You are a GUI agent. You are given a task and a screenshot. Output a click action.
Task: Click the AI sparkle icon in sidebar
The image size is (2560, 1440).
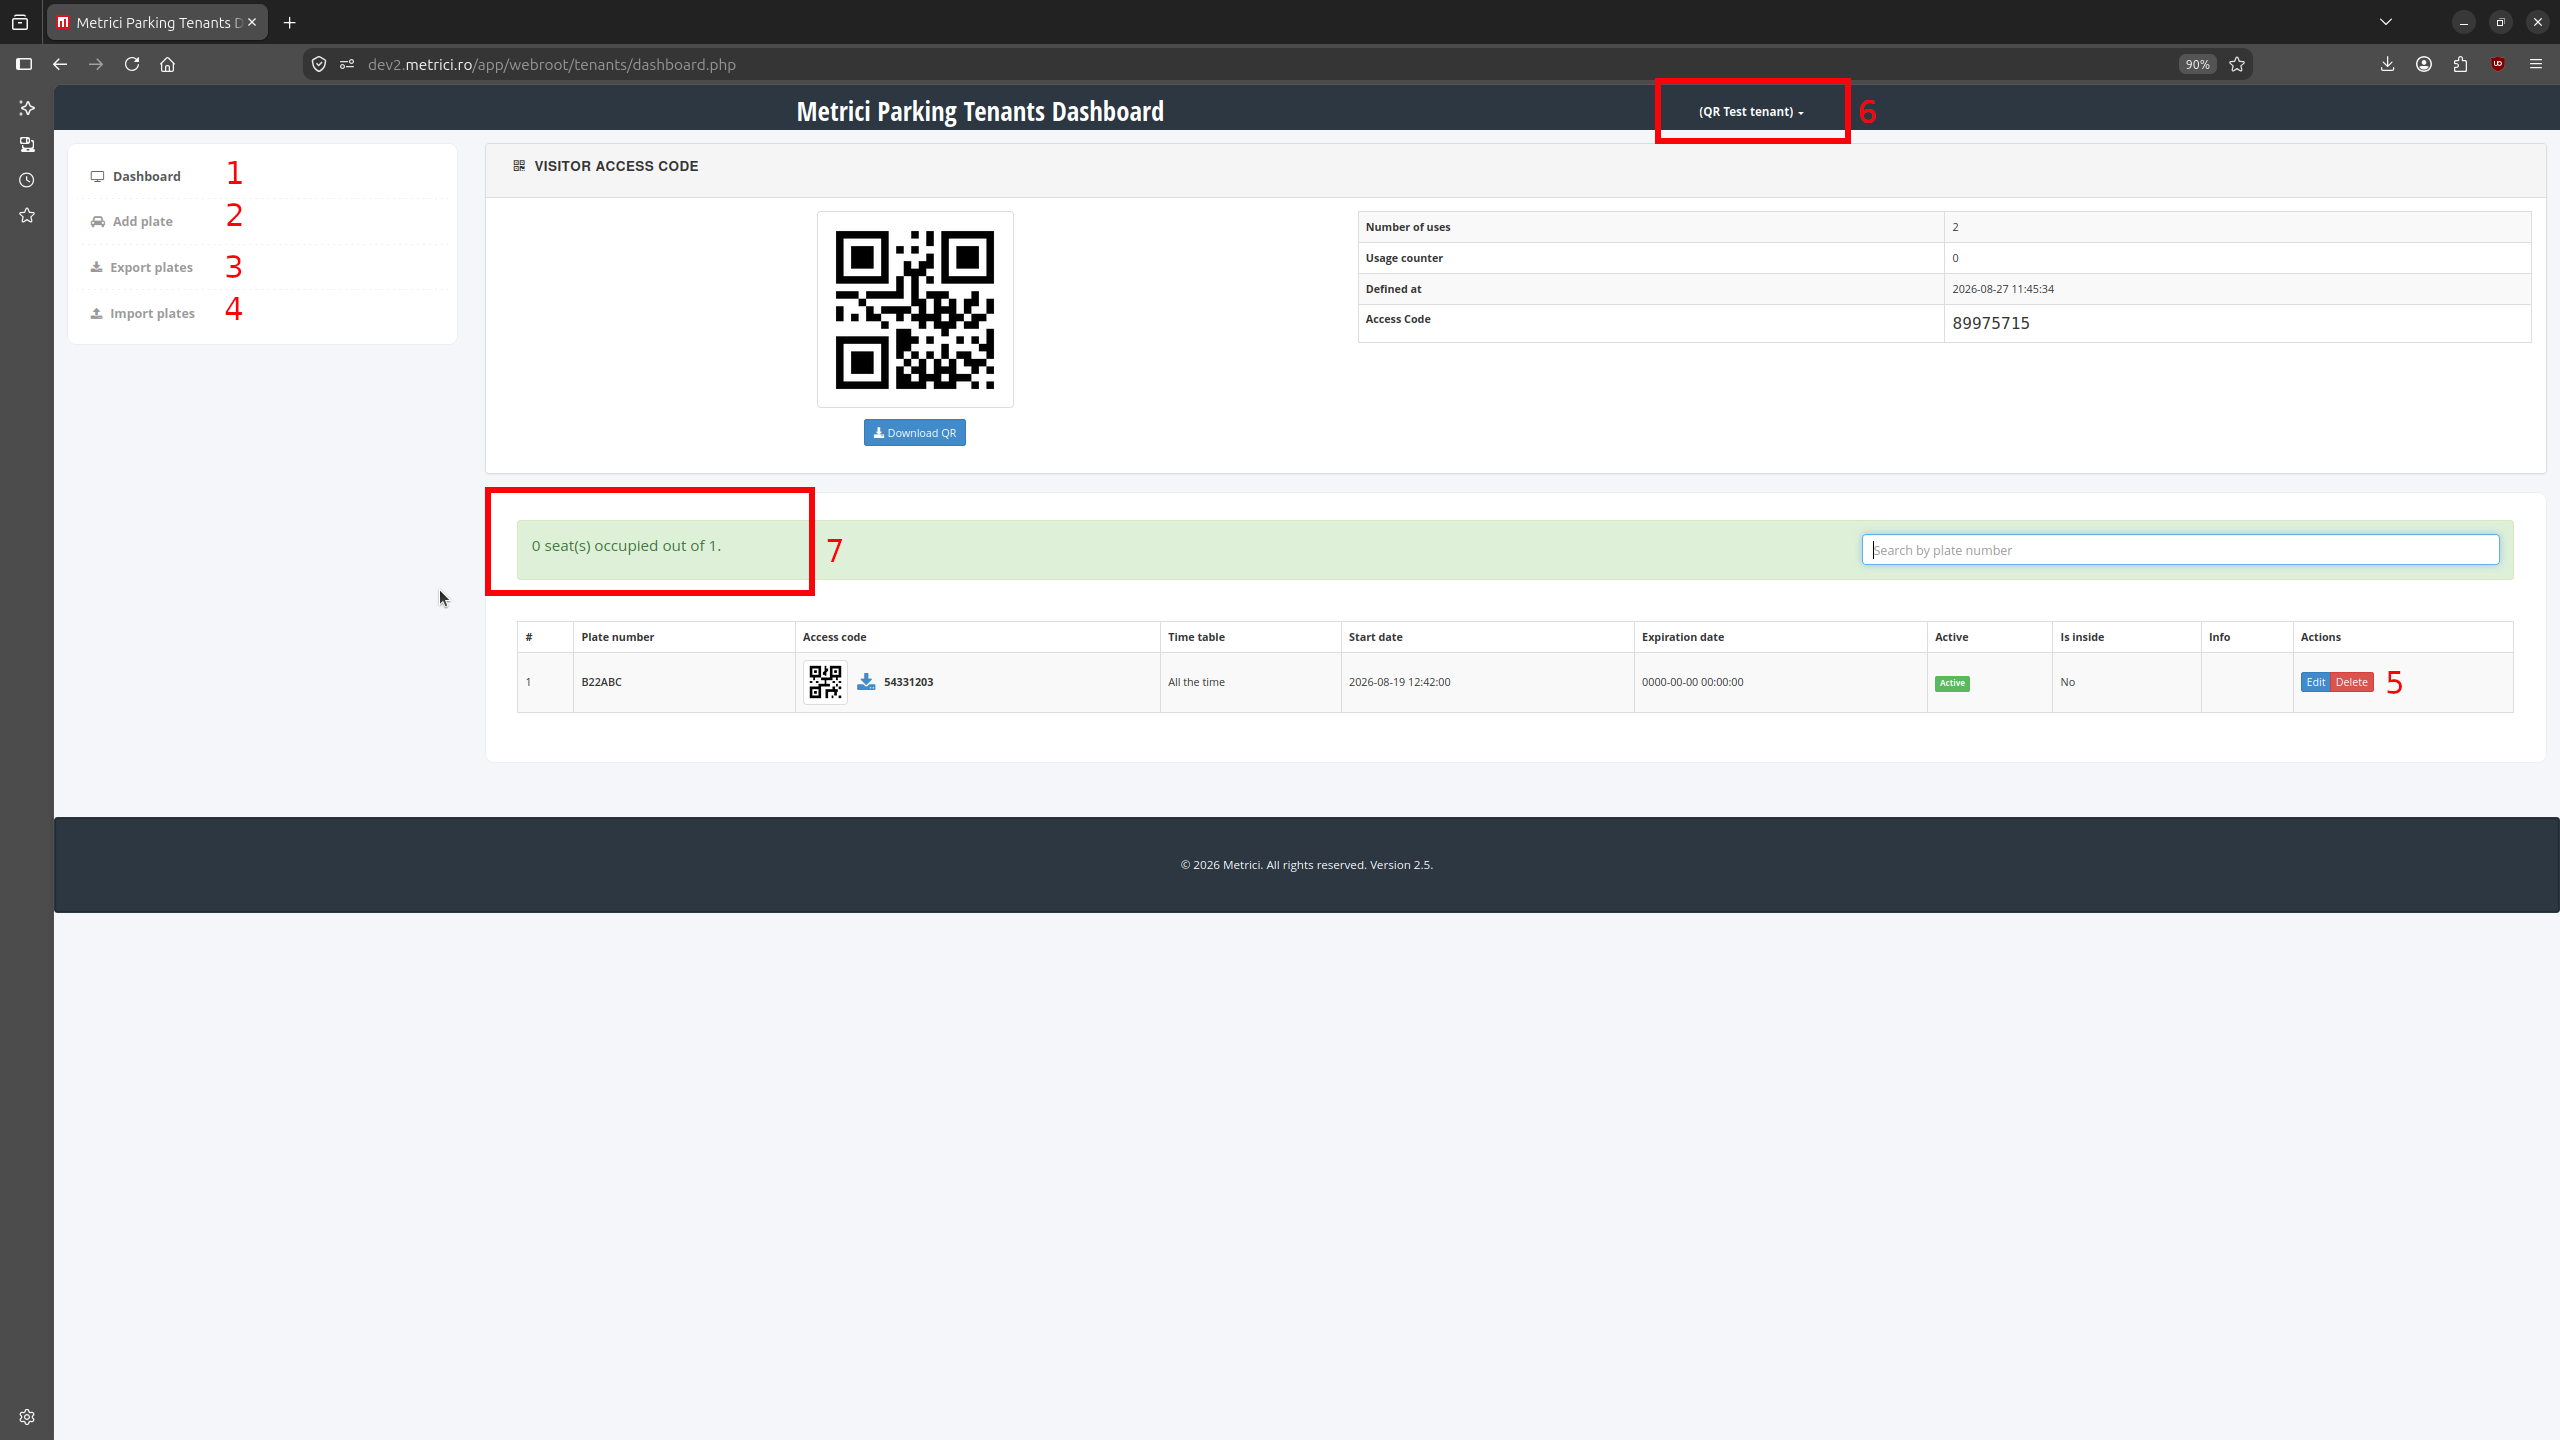point(27,108)
